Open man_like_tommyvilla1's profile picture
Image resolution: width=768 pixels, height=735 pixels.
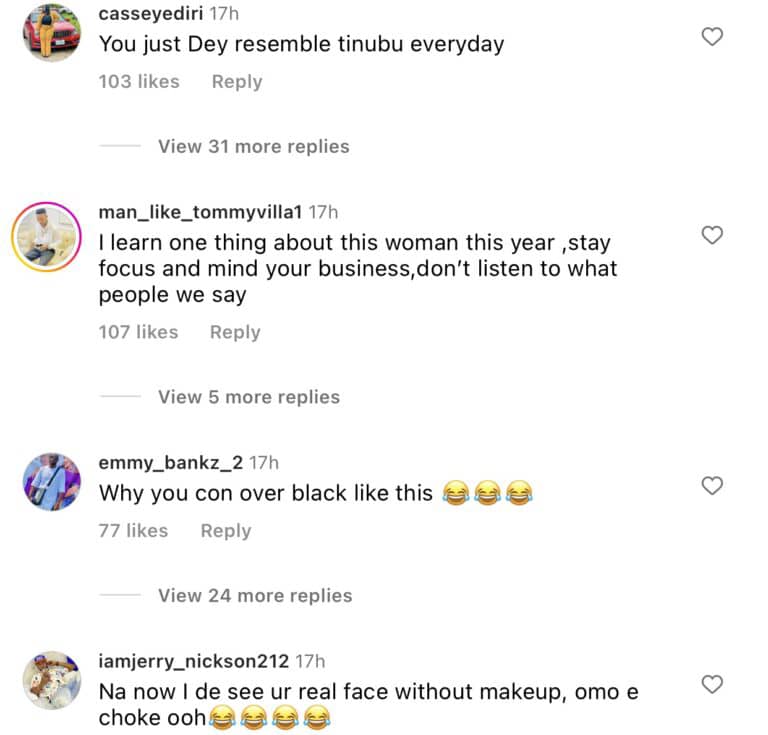click(x=45, y=235)
